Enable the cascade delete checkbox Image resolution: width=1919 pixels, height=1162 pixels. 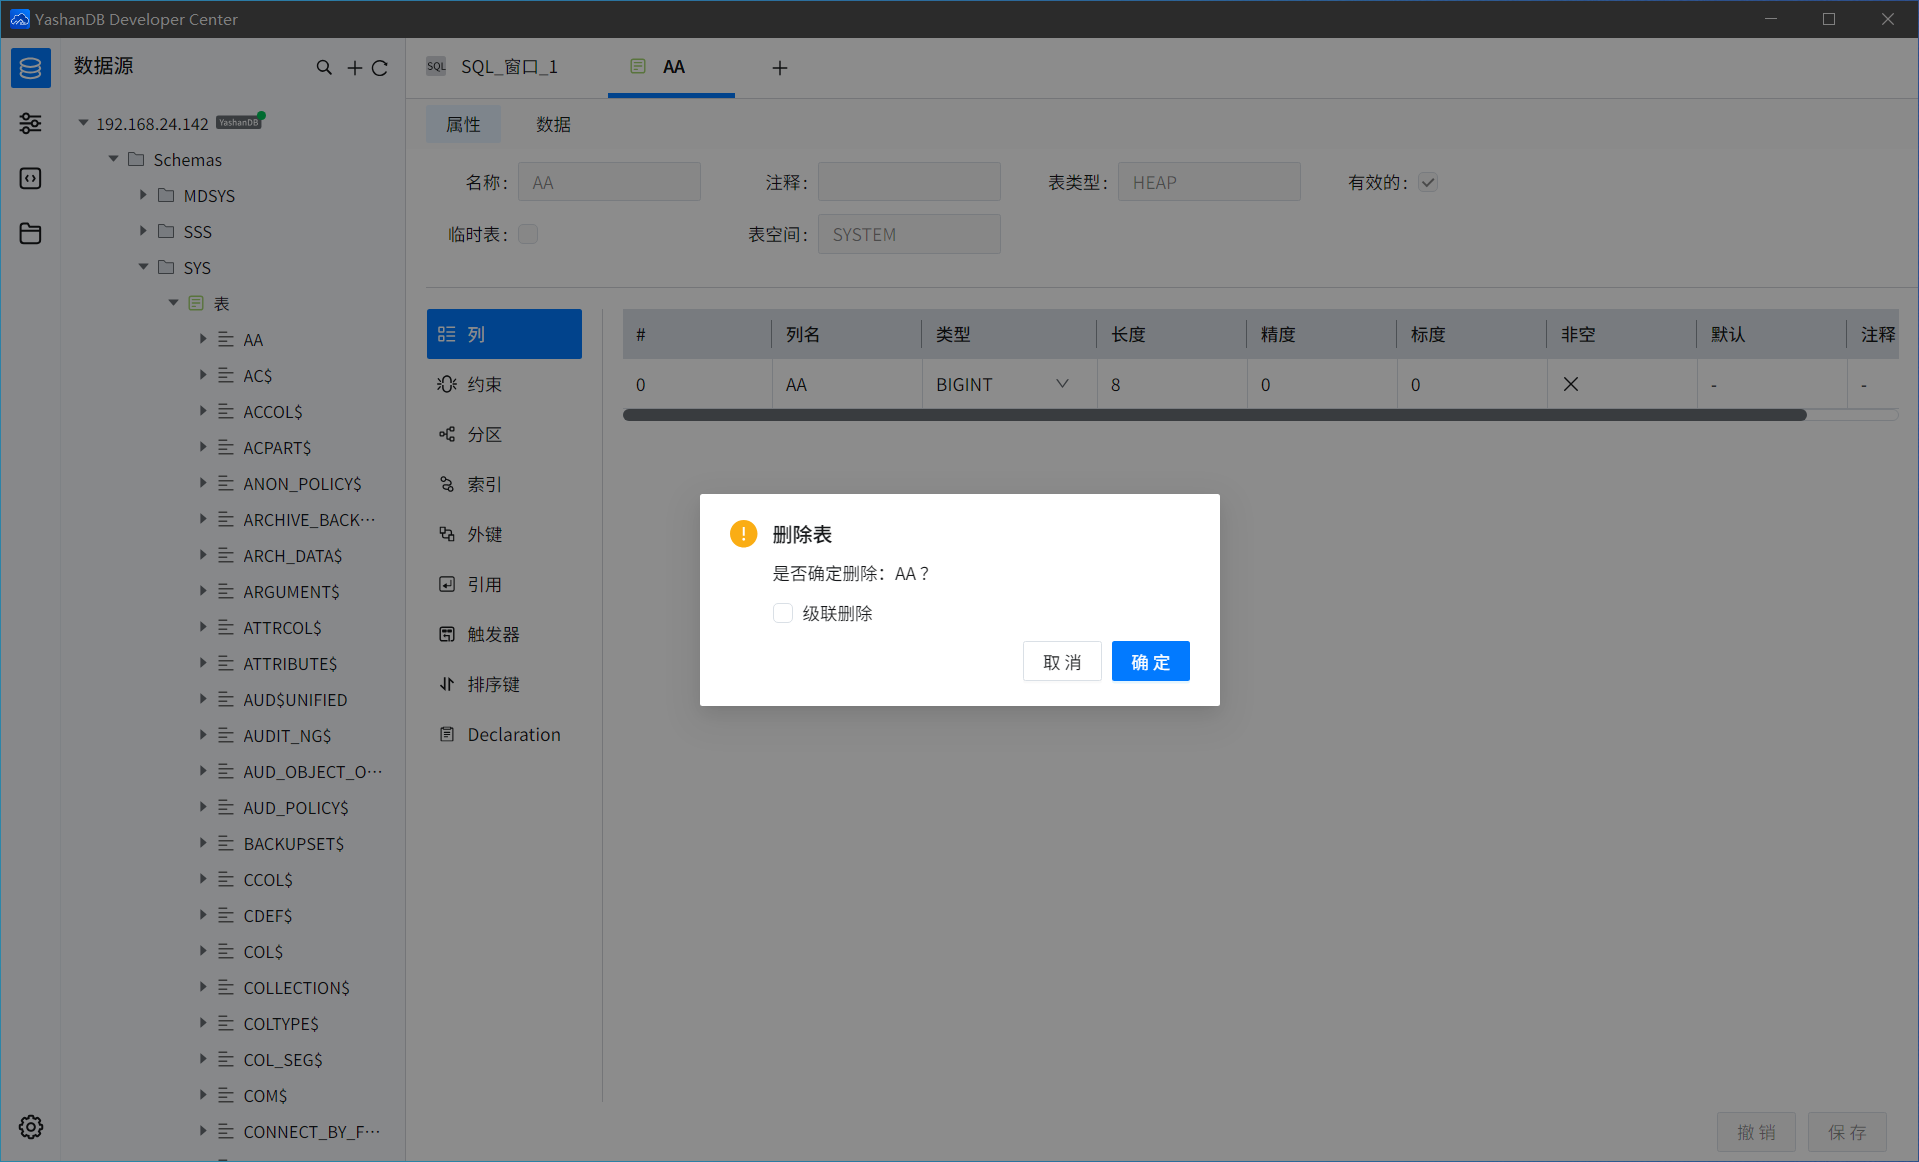tap(783, 613)
